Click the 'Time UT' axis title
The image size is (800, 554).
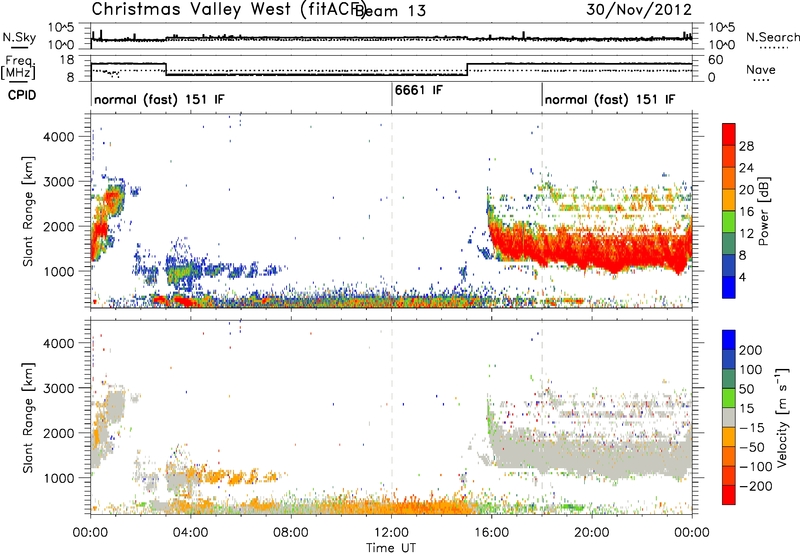coord(391,548)
